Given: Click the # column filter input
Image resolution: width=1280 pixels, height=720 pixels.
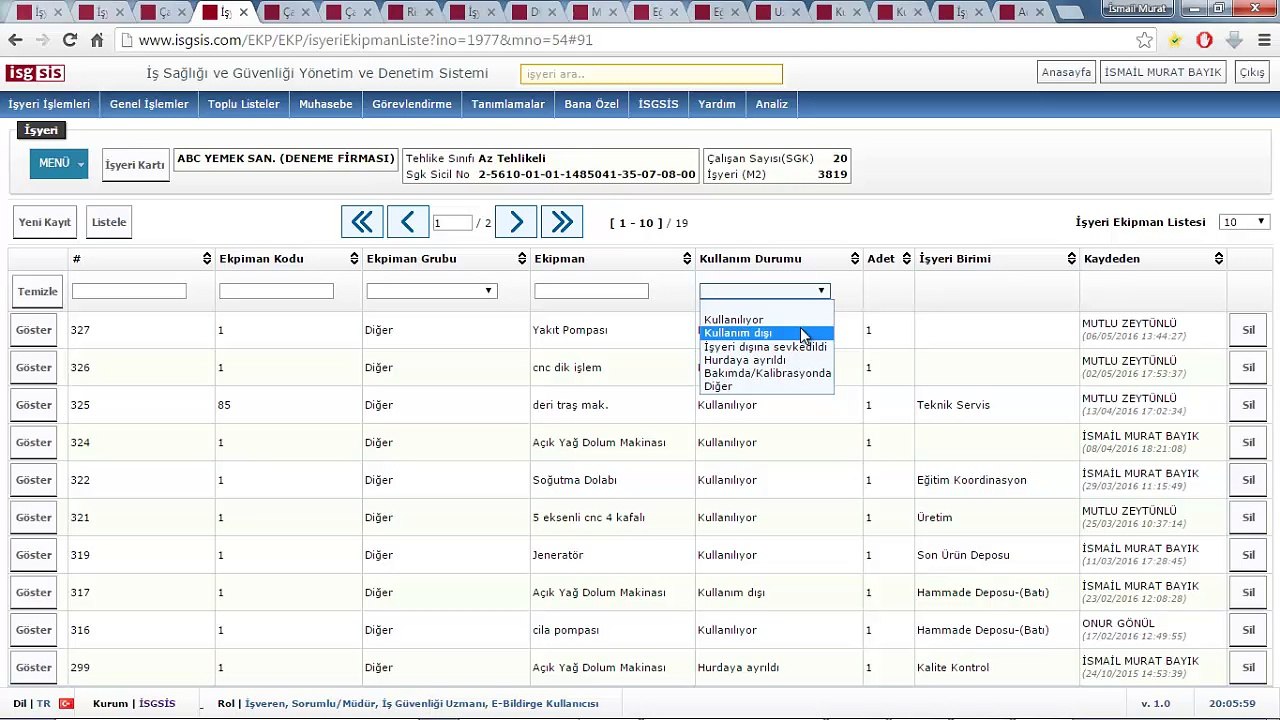Looking at the screenshot, I should (129, 291).
